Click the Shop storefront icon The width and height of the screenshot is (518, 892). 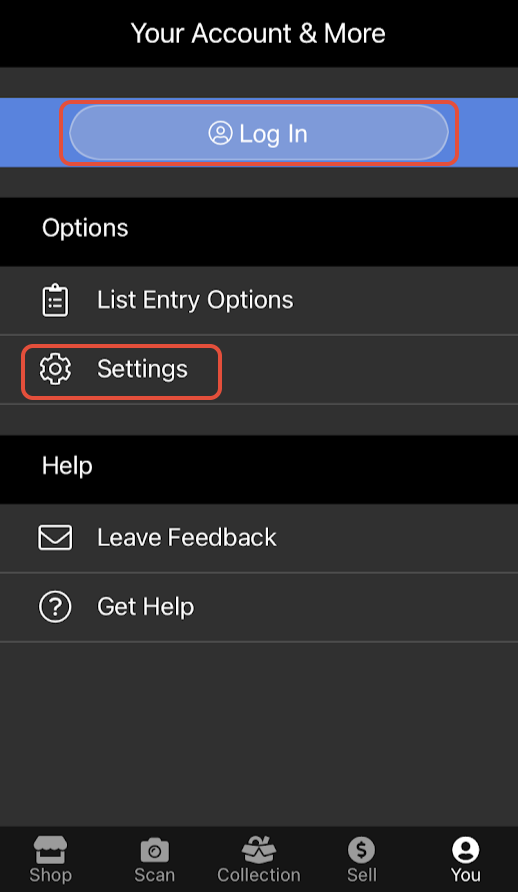tap(51, 850)
